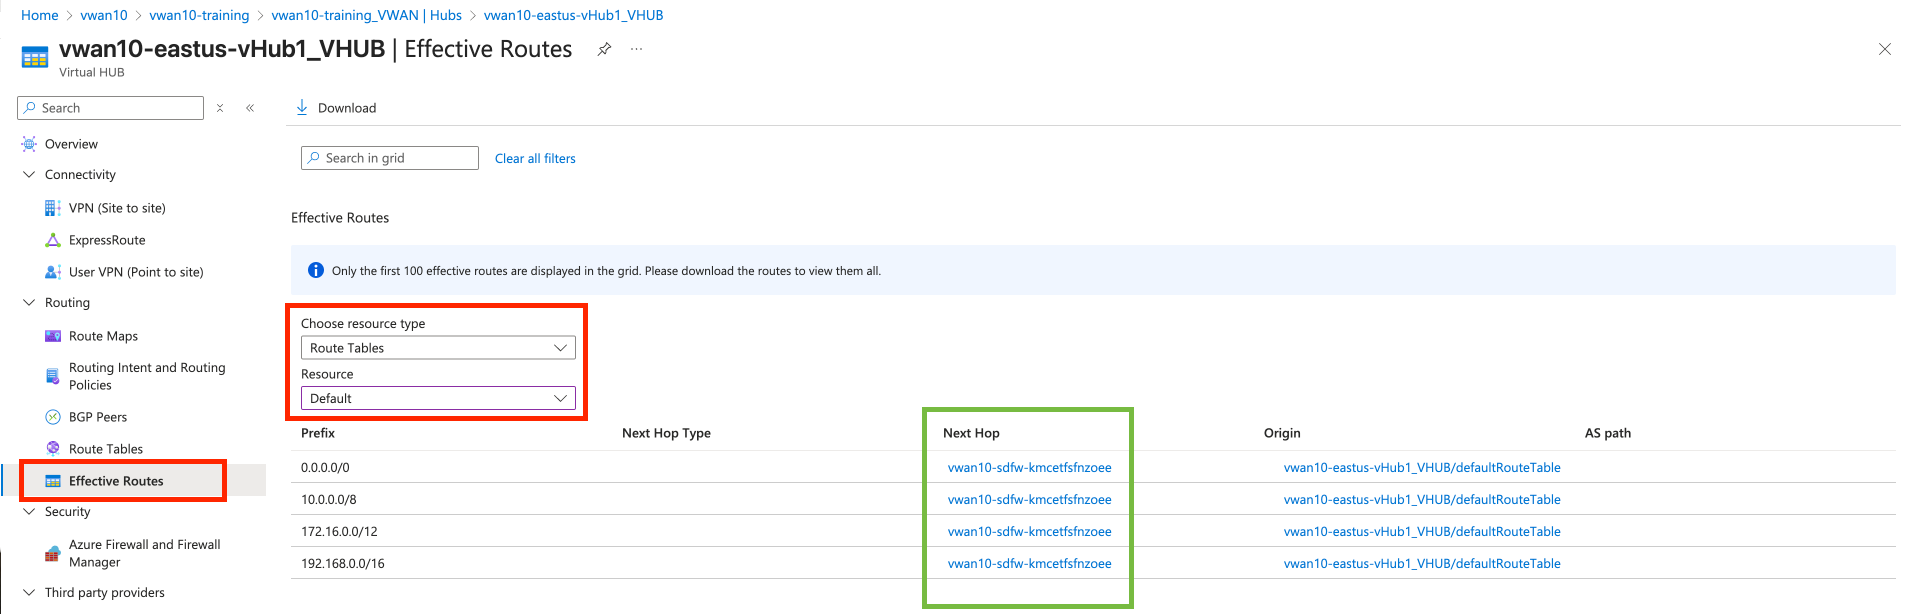Collapse the Connectivity section
Viewport: 1906px width, 614px height.
[x=29, y=174]
